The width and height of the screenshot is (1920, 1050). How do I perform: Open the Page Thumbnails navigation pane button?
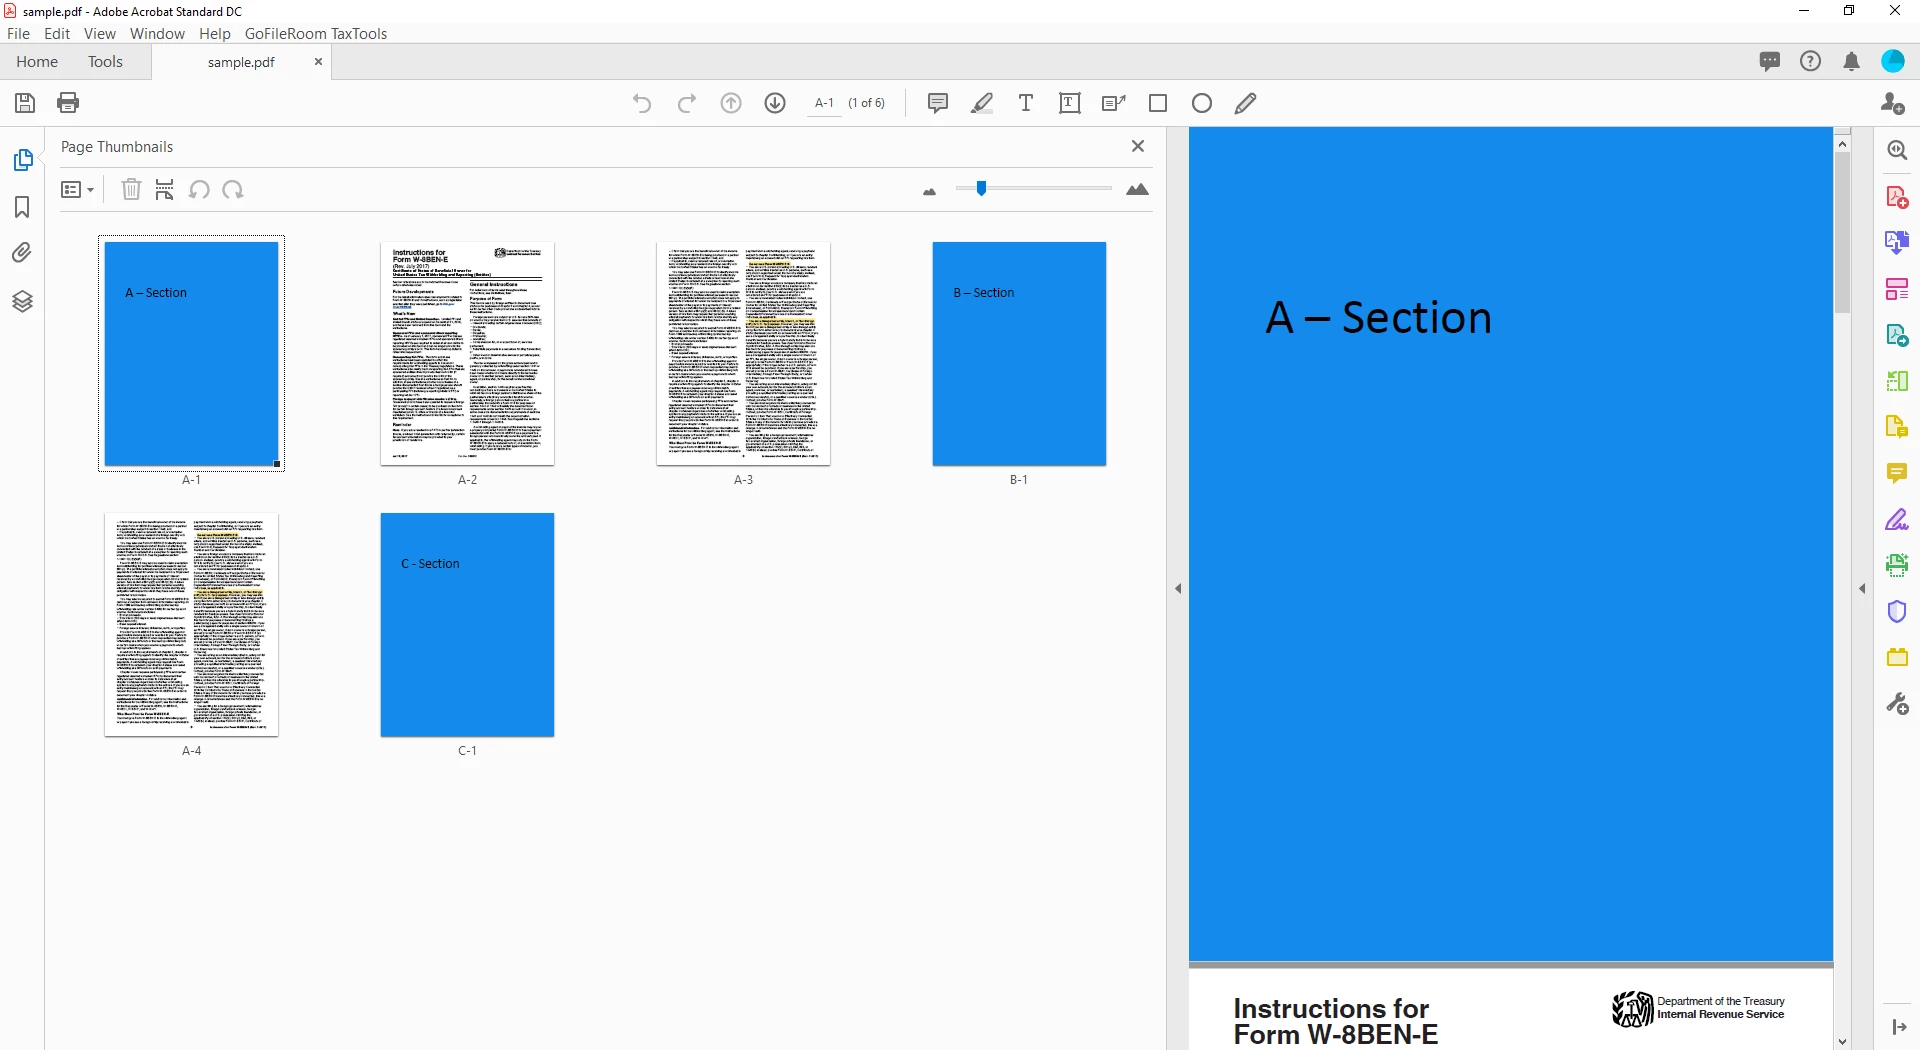(x=23, y=160)
